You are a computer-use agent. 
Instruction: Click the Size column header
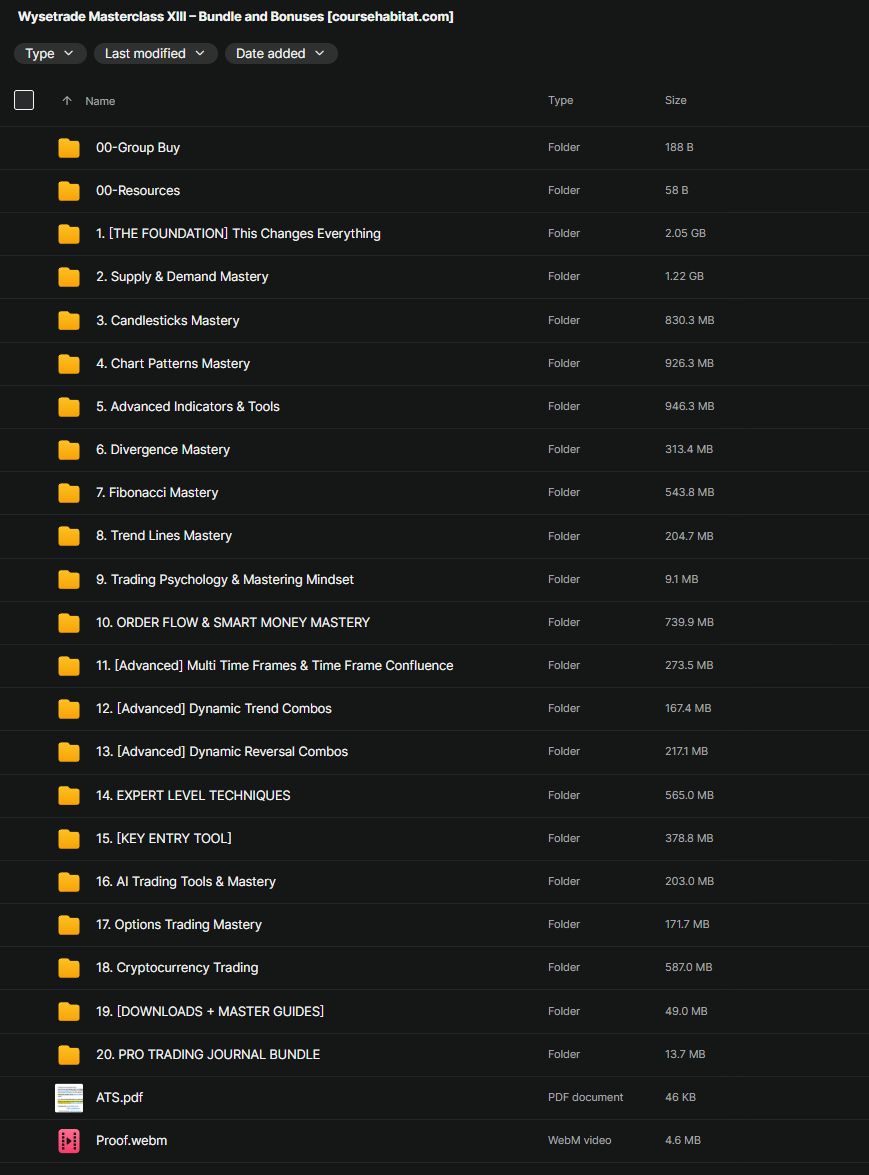676,100
